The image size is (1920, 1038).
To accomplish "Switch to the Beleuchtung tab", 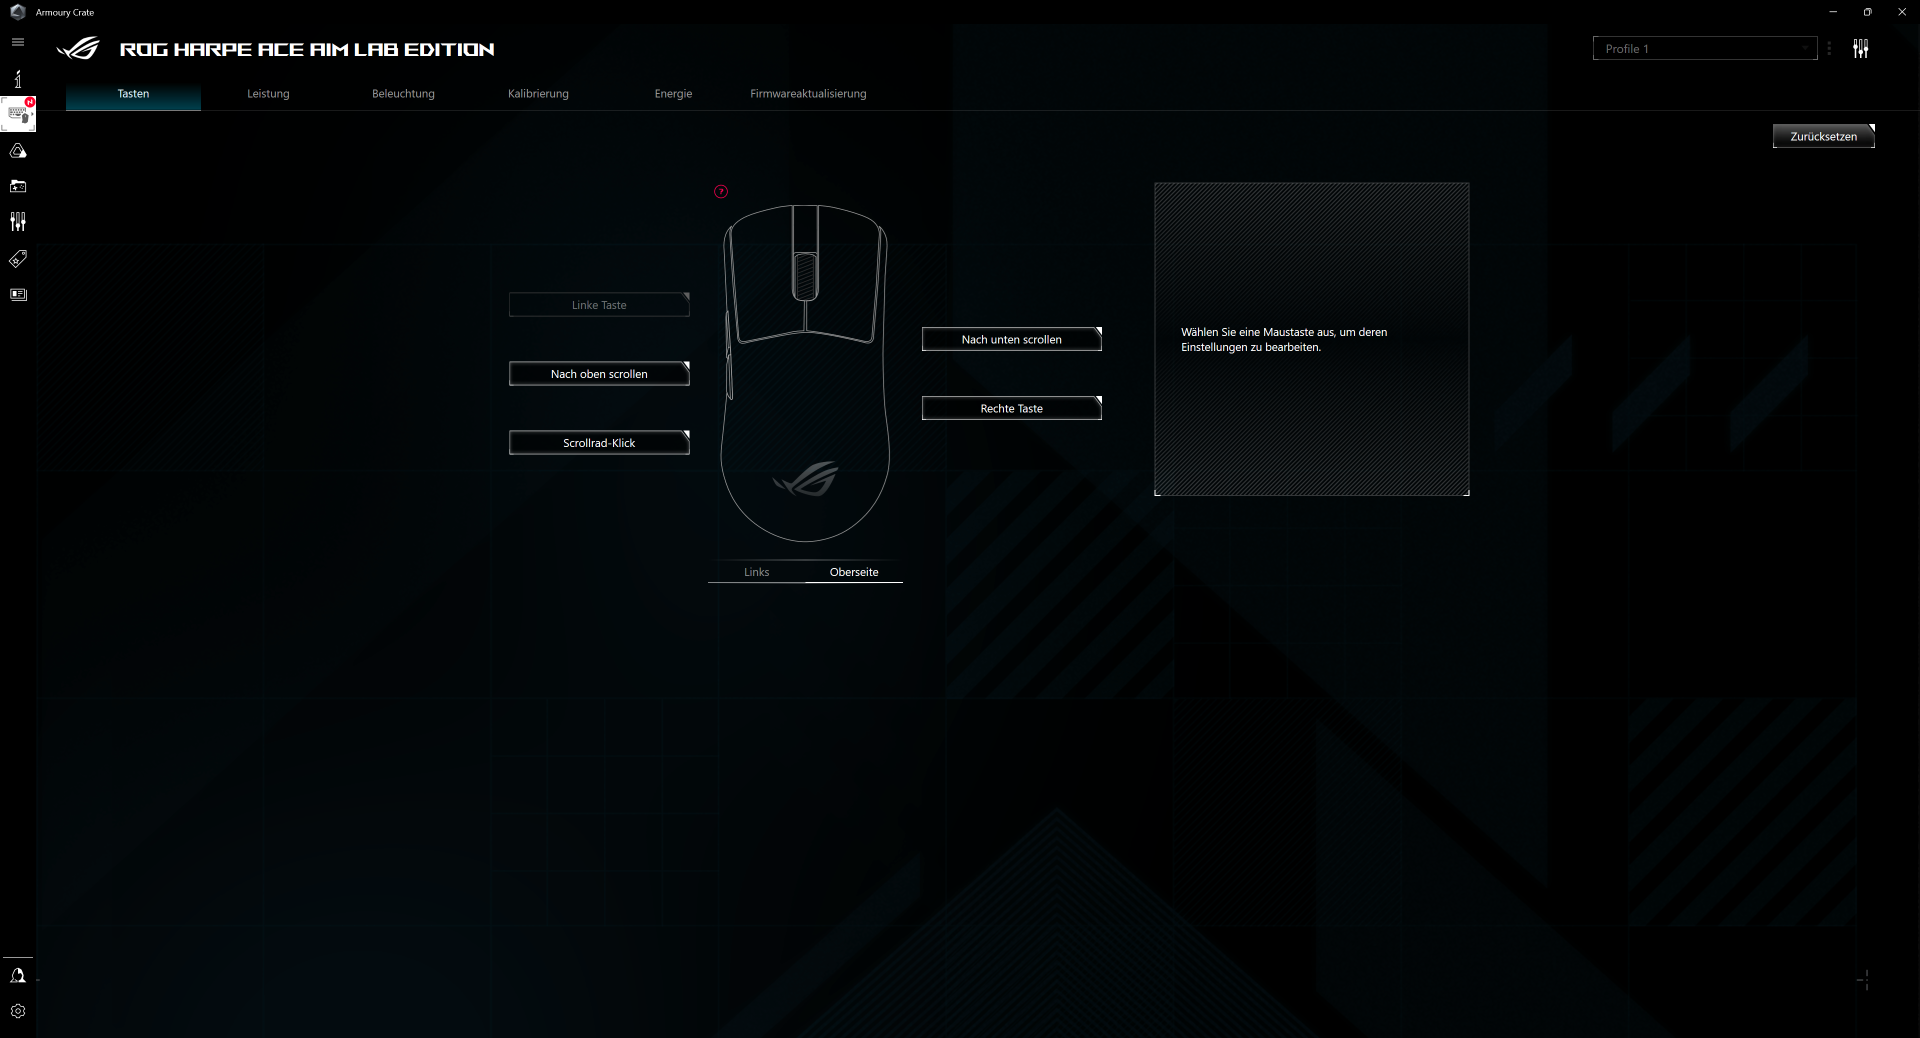I will point(403,94).
